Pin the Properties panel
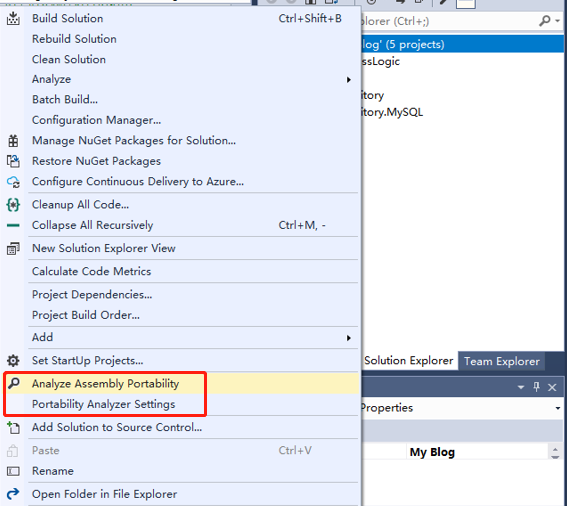This screenshot has height=506, width=567. (537, 387)
